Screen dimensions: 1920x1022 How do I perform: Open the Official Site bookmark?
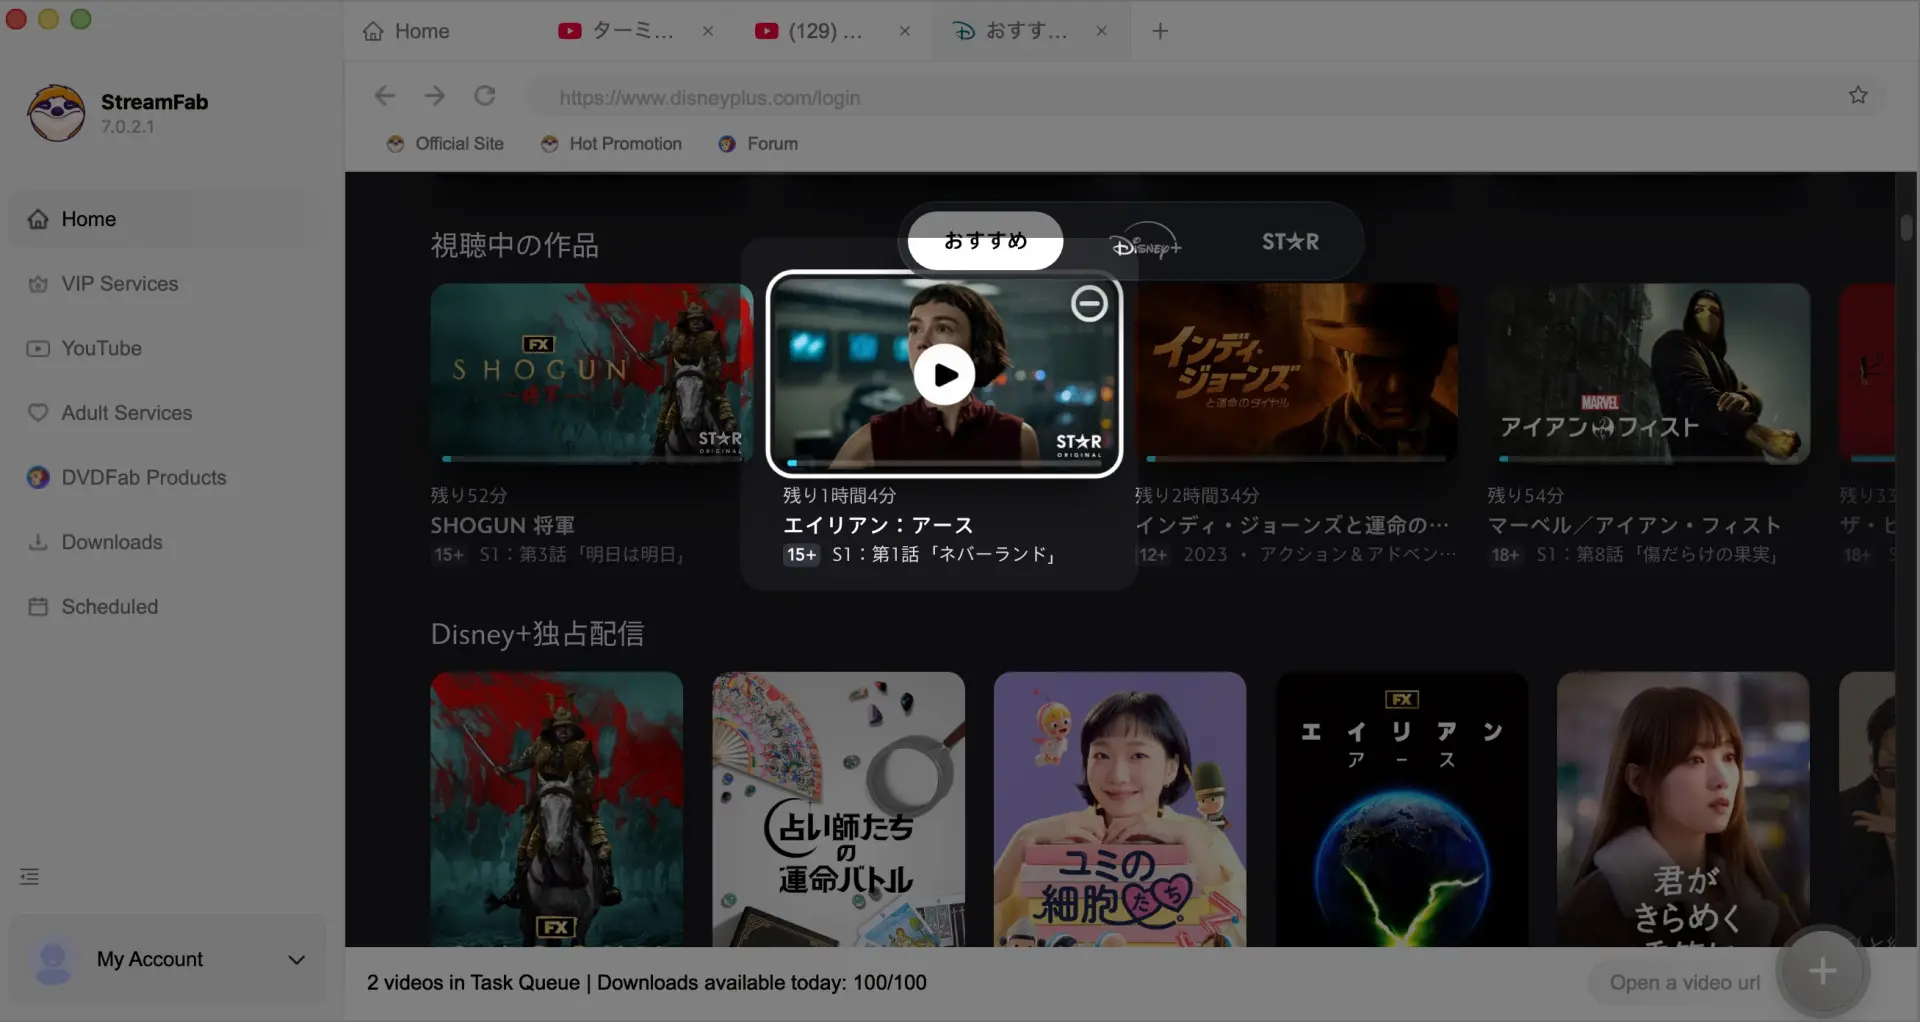[x=446, y=144]
